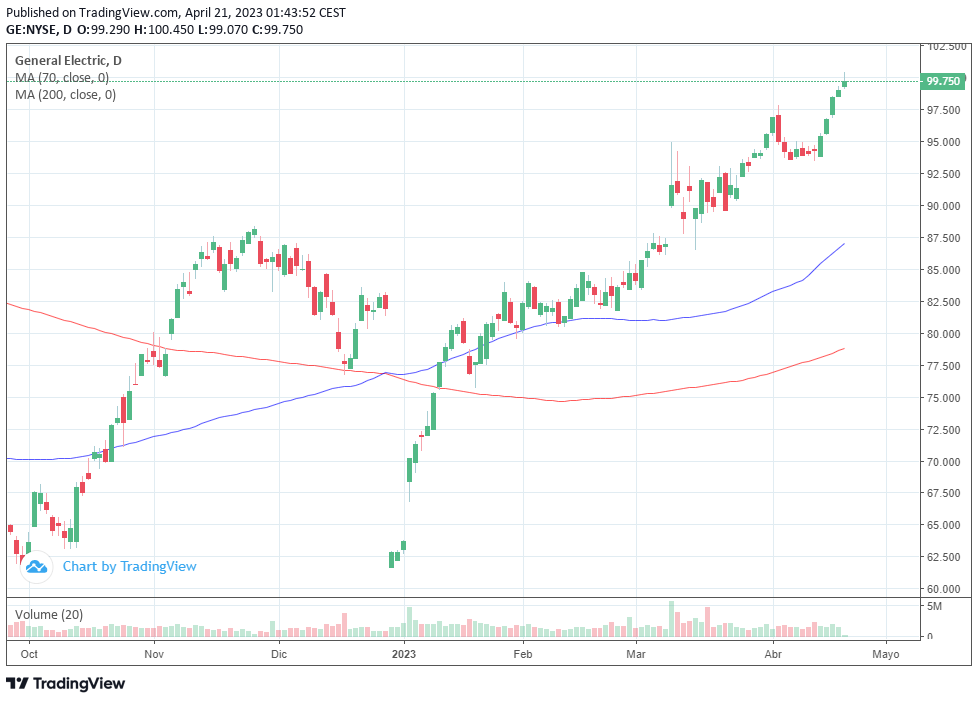The image size is (978, 702).
Task: Open the 'Chart by TradingView' link
Action: [130, 566]
